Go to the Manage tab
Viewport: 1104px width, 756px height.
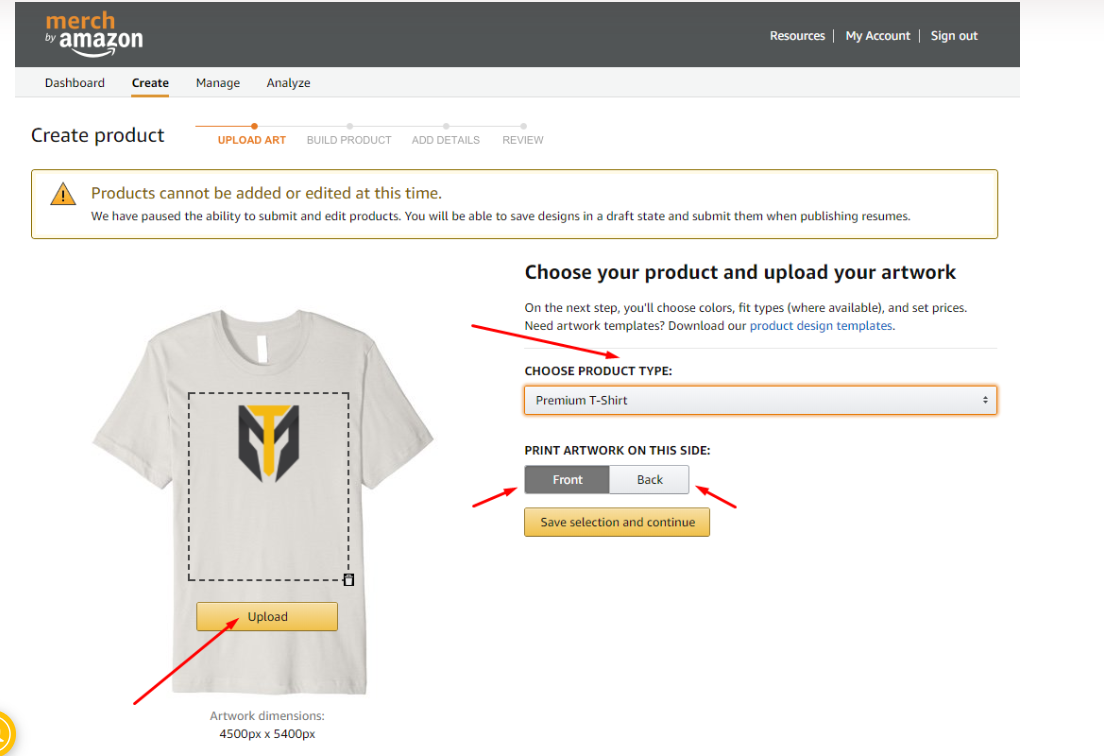pos(218,82)
